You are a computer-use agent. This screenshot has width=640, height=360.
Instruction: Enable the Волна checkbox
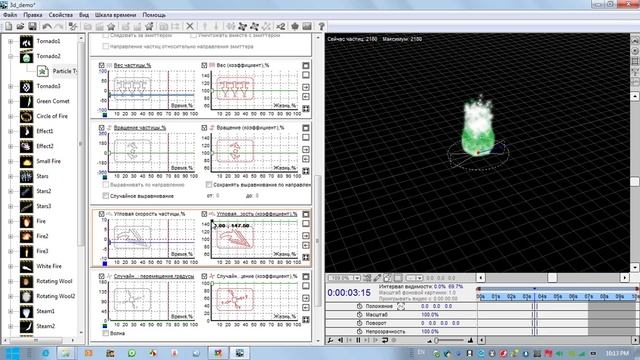click(106, 333)
